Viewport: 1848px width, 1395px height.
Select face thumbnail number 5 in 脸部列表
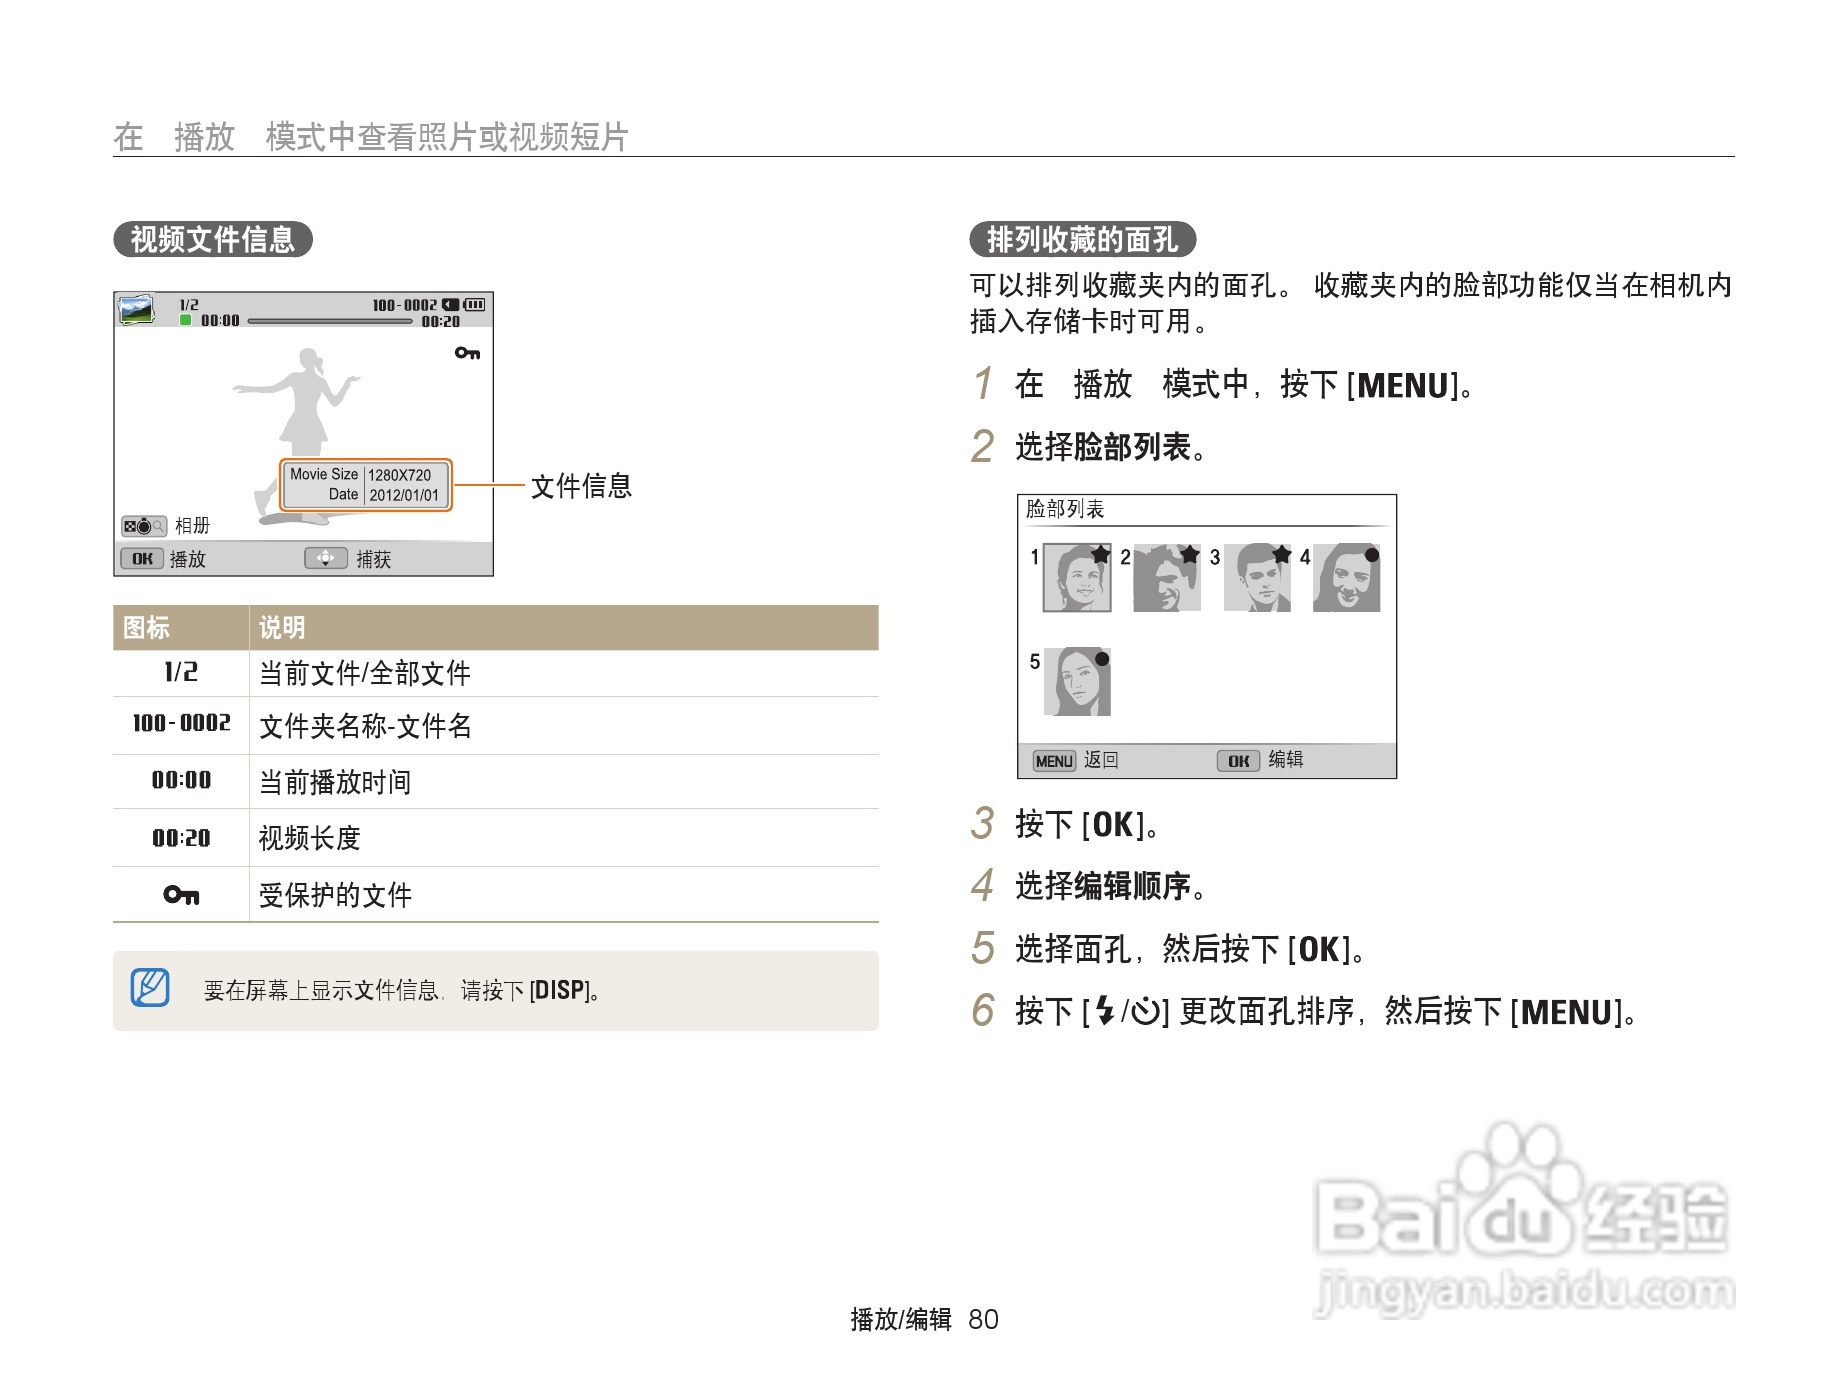click(1077, 682)
